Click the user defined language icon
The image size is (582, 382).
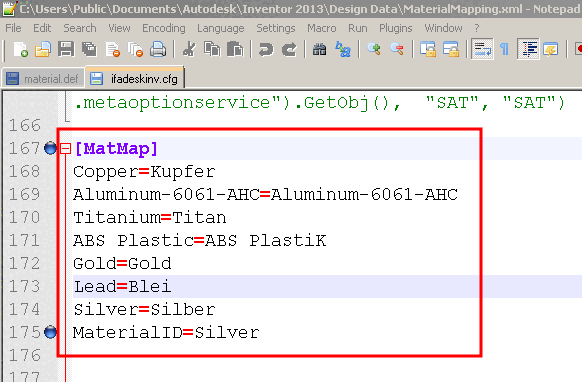click(550, 49)
